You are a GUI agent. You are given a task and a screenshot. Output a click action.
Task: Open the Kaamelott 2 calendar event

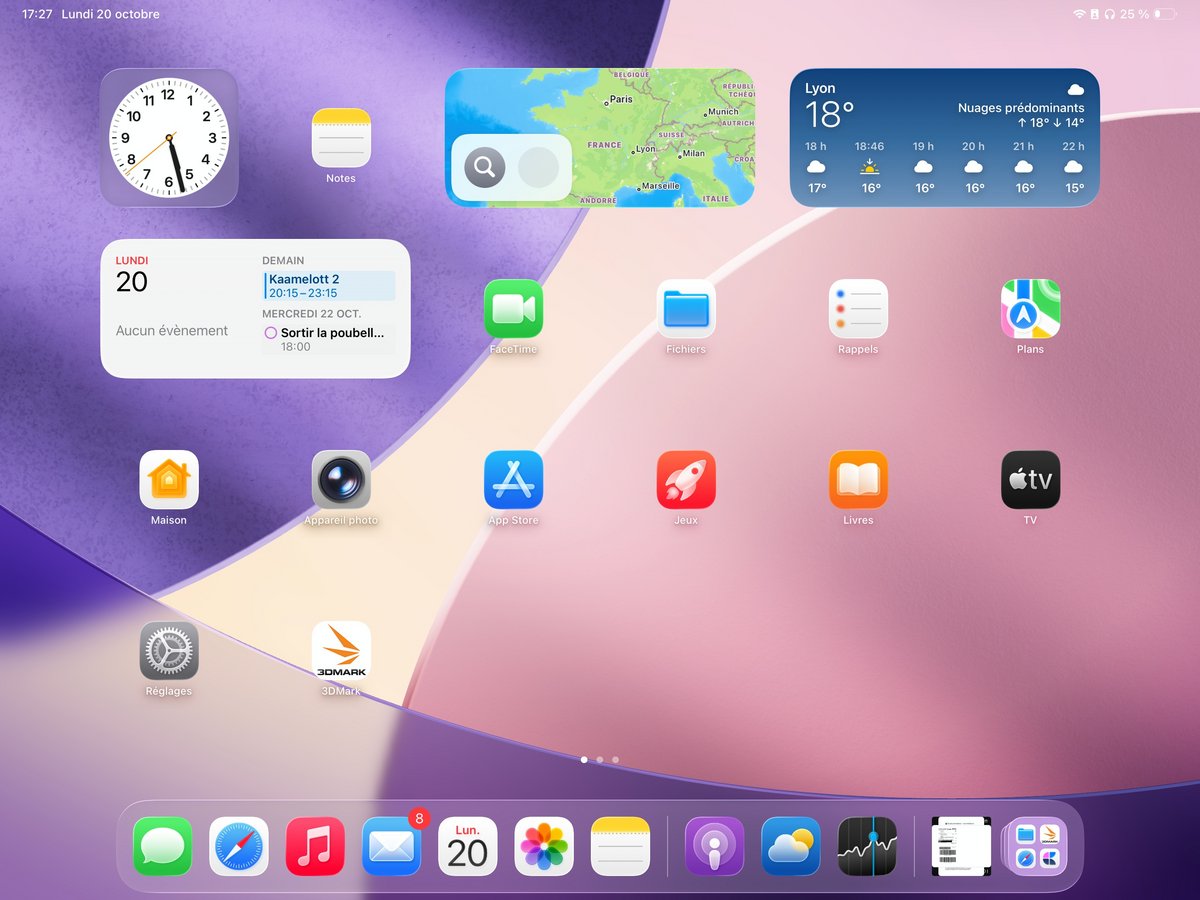pos(329,286)
